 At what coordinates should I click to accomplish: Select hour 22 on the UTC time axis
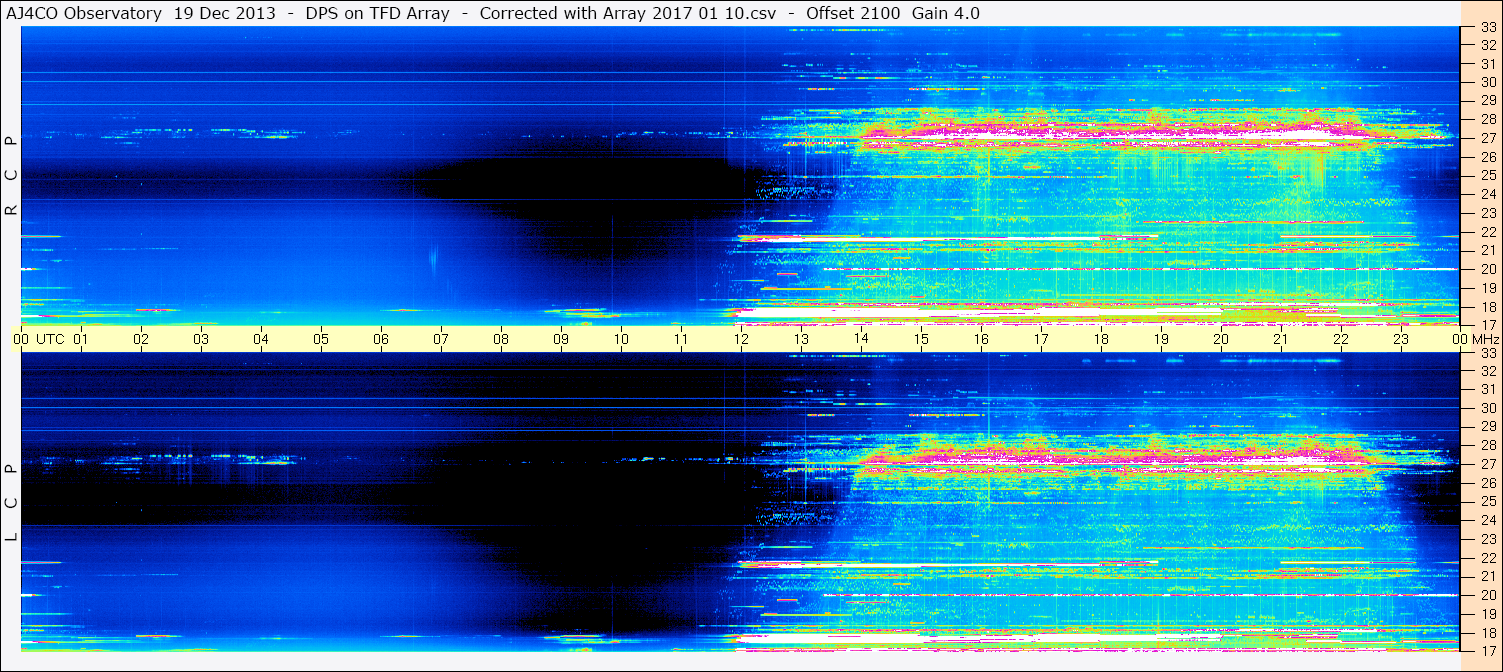coord(1341,339)
